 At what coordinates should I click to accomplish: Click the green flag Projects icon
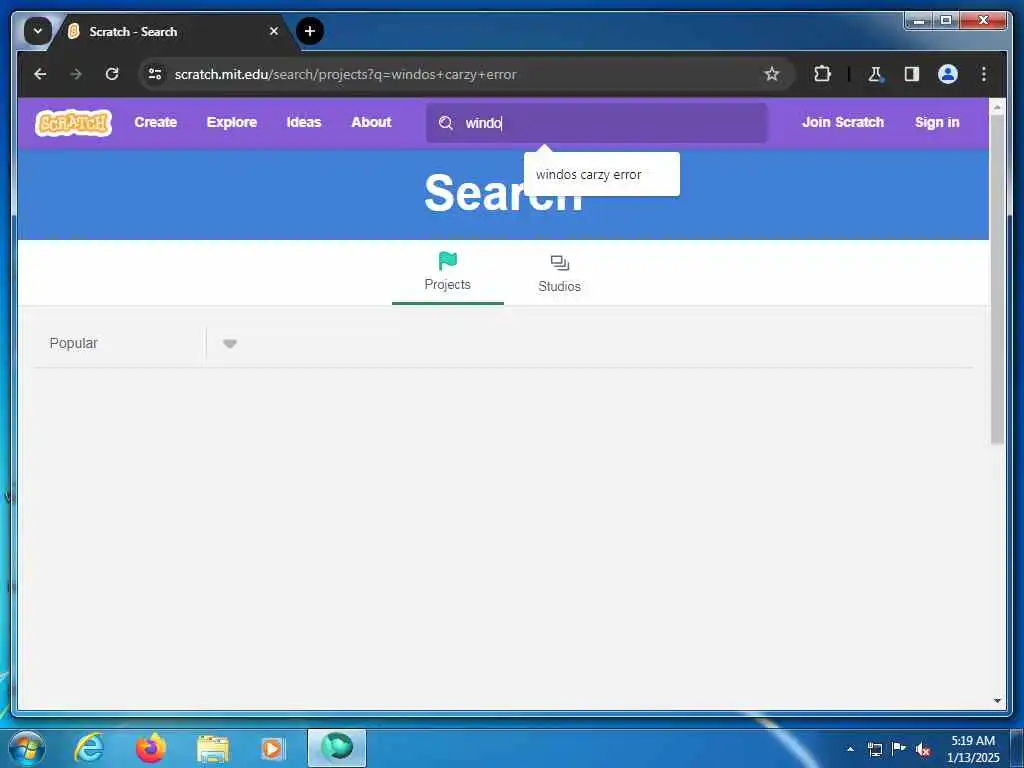(x=448, y=261)
